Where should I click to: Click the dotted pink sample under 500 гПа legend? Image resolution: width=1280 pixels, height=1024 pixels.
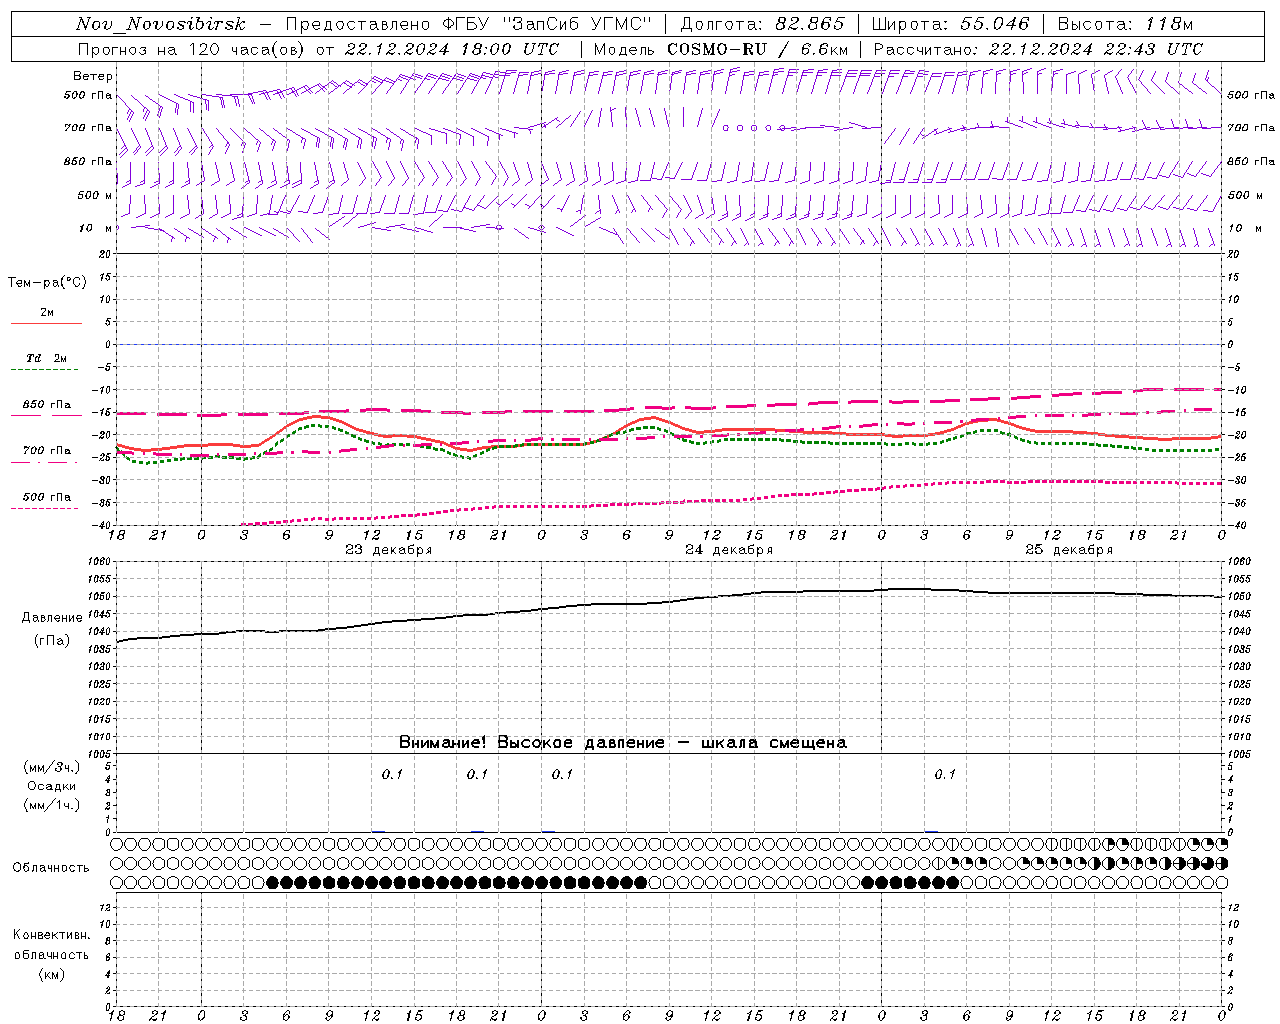point(45,508)
